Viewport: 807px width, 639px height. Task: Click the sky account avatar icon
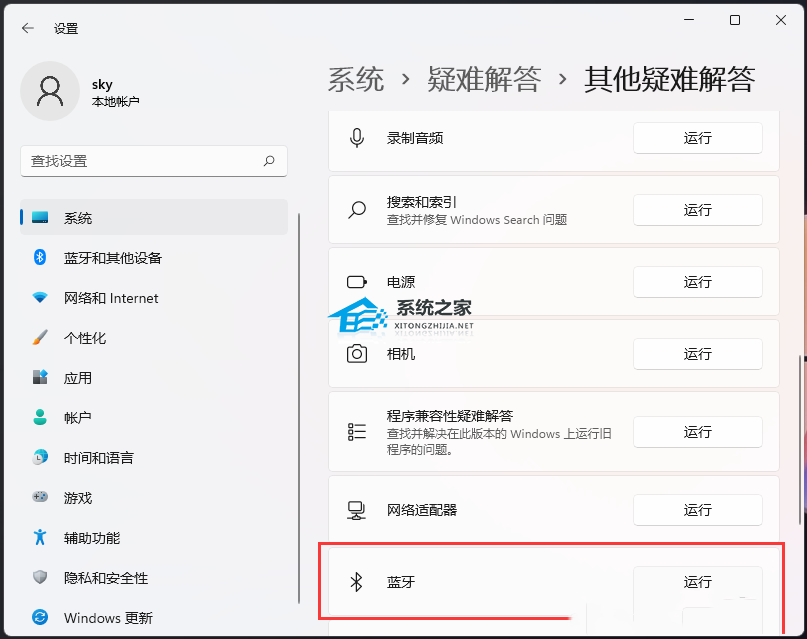click(50, 91)
